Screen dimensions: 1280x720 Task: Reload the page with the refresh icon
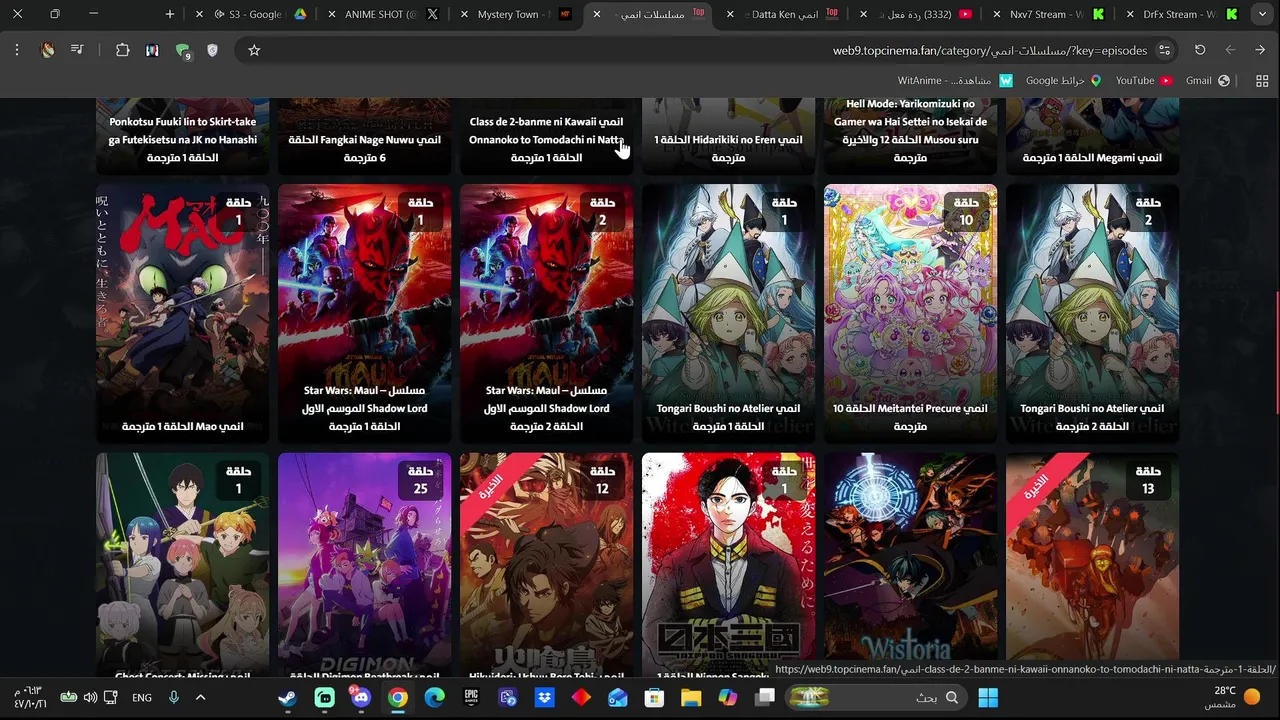coord(1200,50)
